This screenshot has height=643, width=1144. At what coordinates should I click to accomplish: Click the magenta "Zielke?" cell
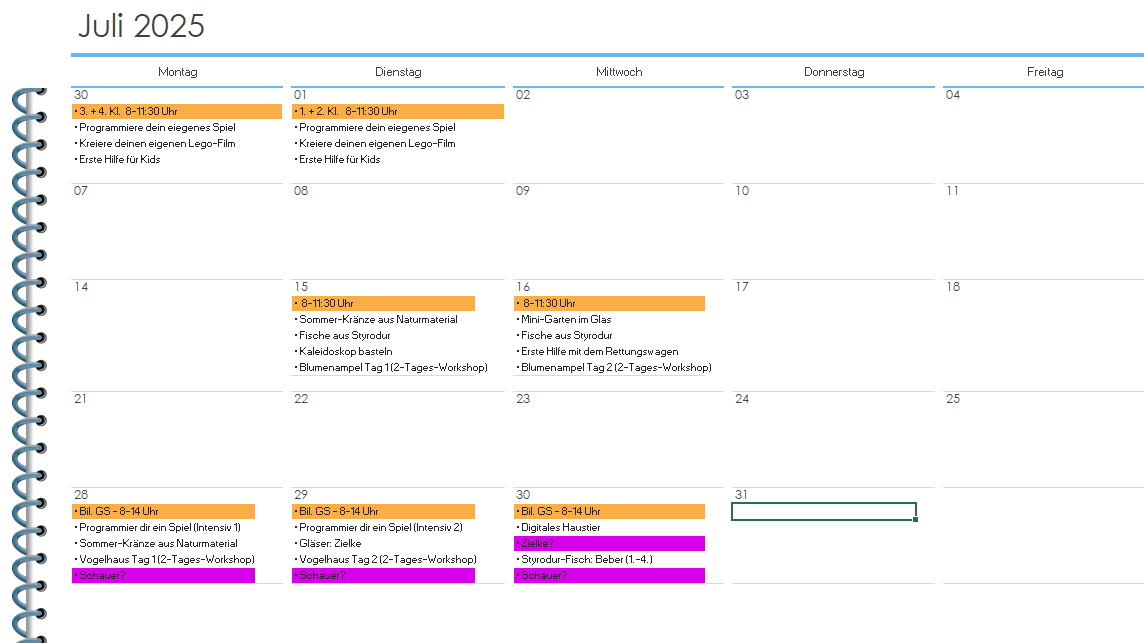pos(608,543)
